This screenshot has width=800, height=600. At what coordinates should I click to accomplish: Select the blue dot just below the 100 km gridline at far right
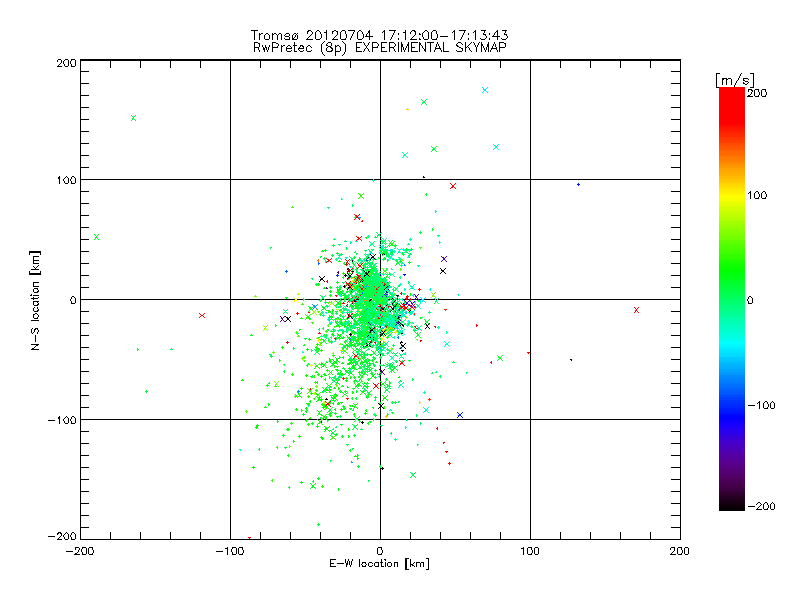(578, 185)
